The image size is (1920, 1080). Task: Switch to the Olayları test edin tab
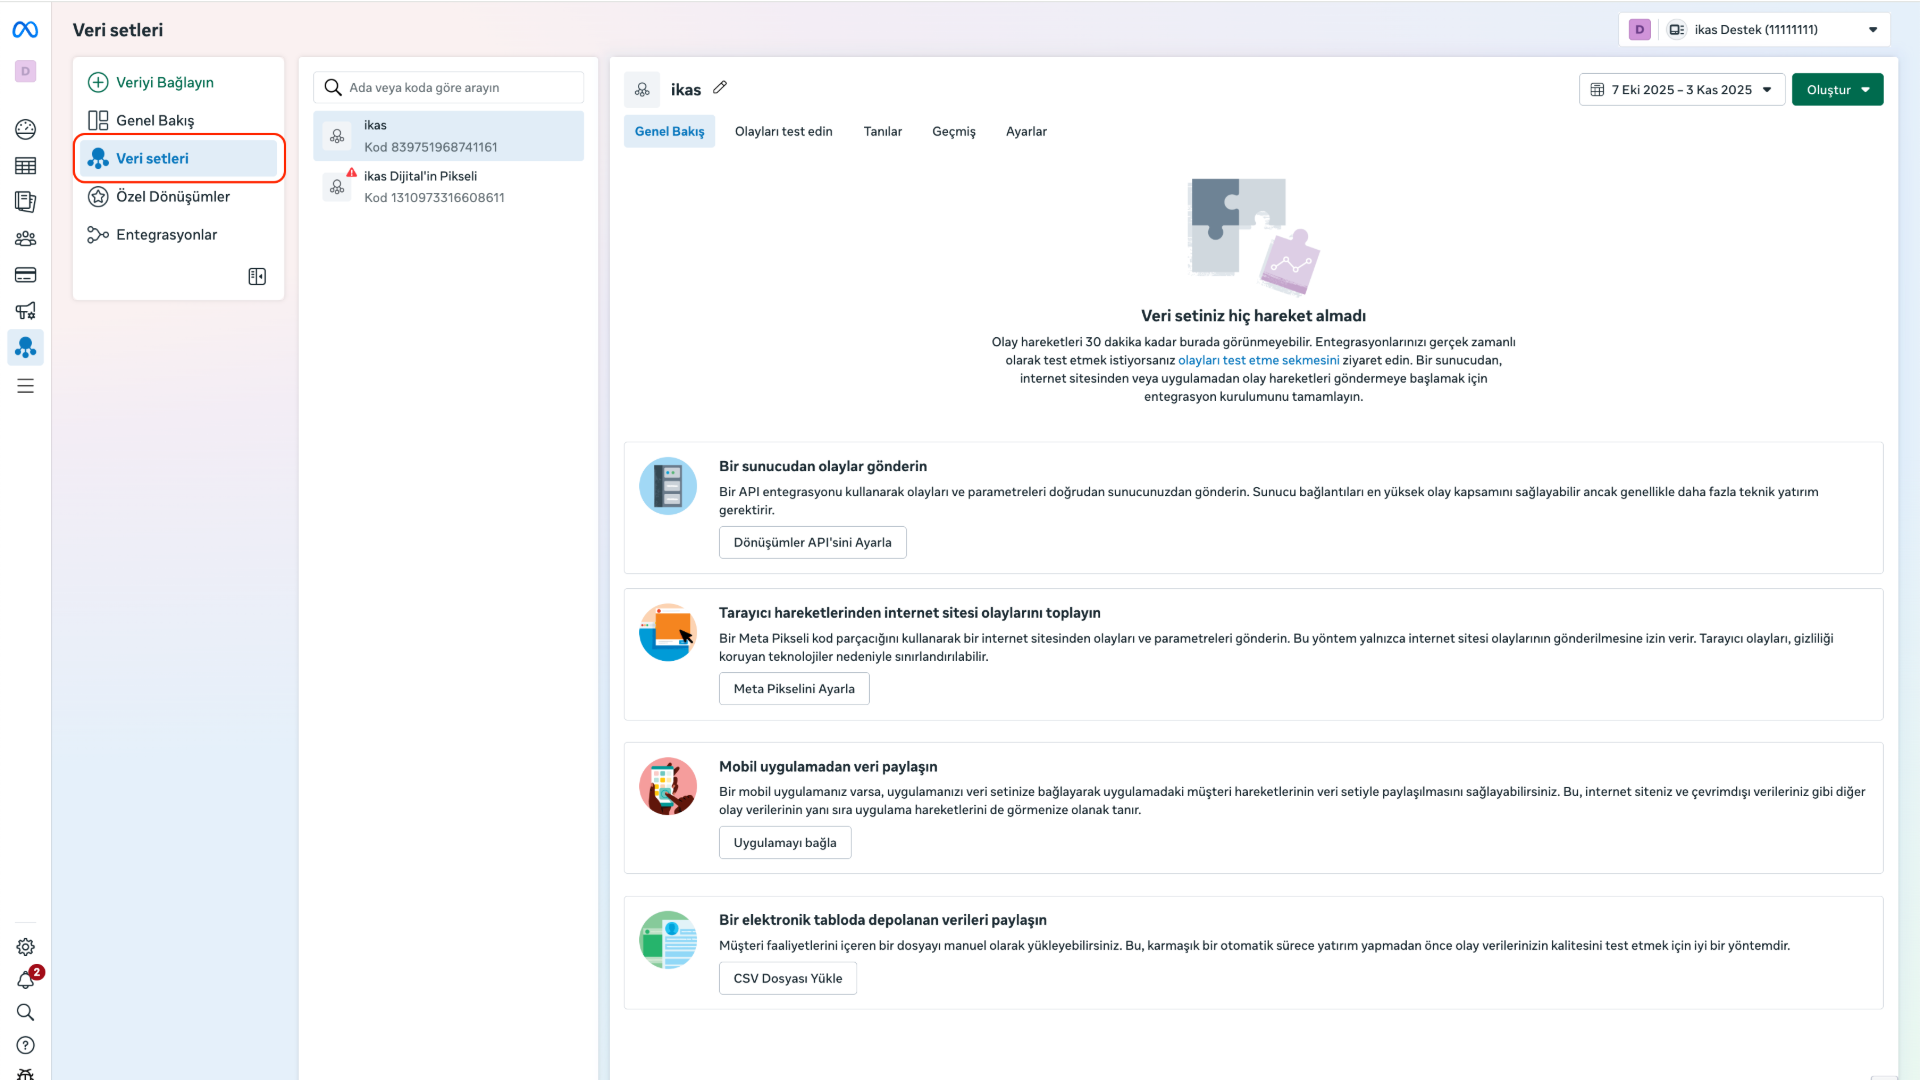[783, 132]
